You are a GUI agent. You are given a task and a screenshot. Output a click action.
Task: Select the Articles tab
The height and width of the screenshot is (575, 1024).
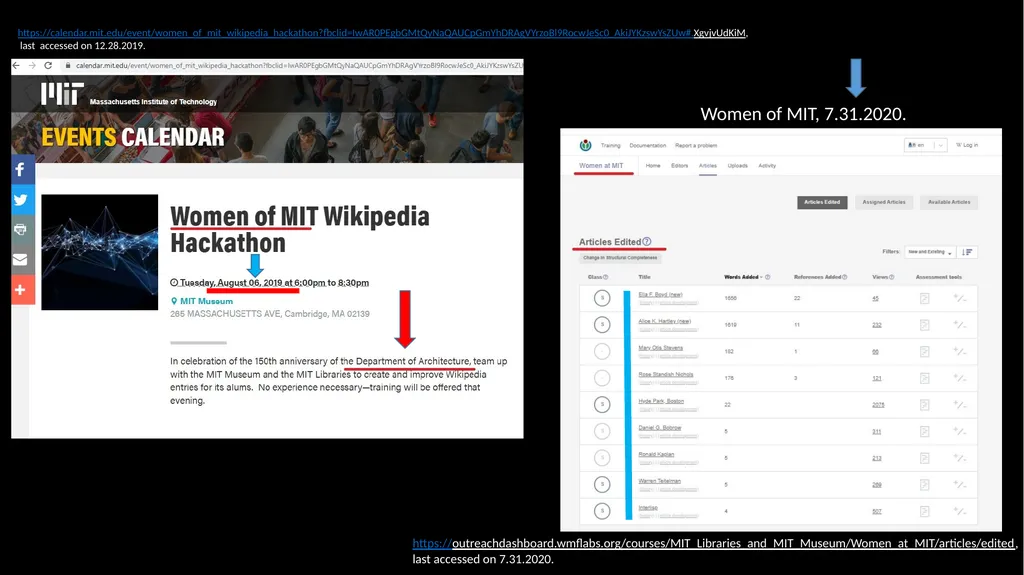click(708, 166)
